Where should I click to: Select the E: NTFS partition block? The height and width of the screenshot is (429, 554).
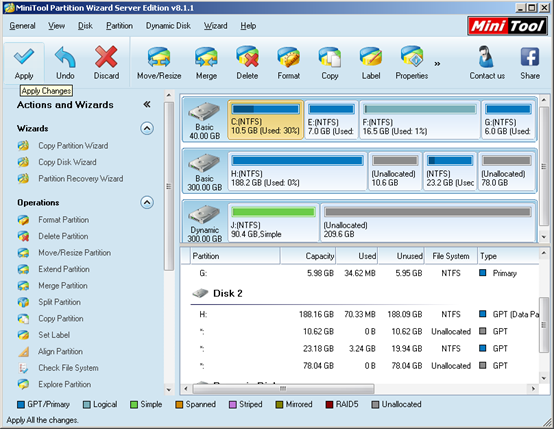(x=331, y=120)
